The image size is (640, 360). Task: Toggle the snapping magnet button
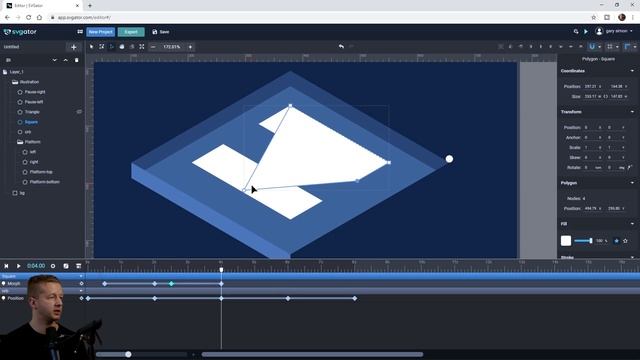click(x=592, y=47)
